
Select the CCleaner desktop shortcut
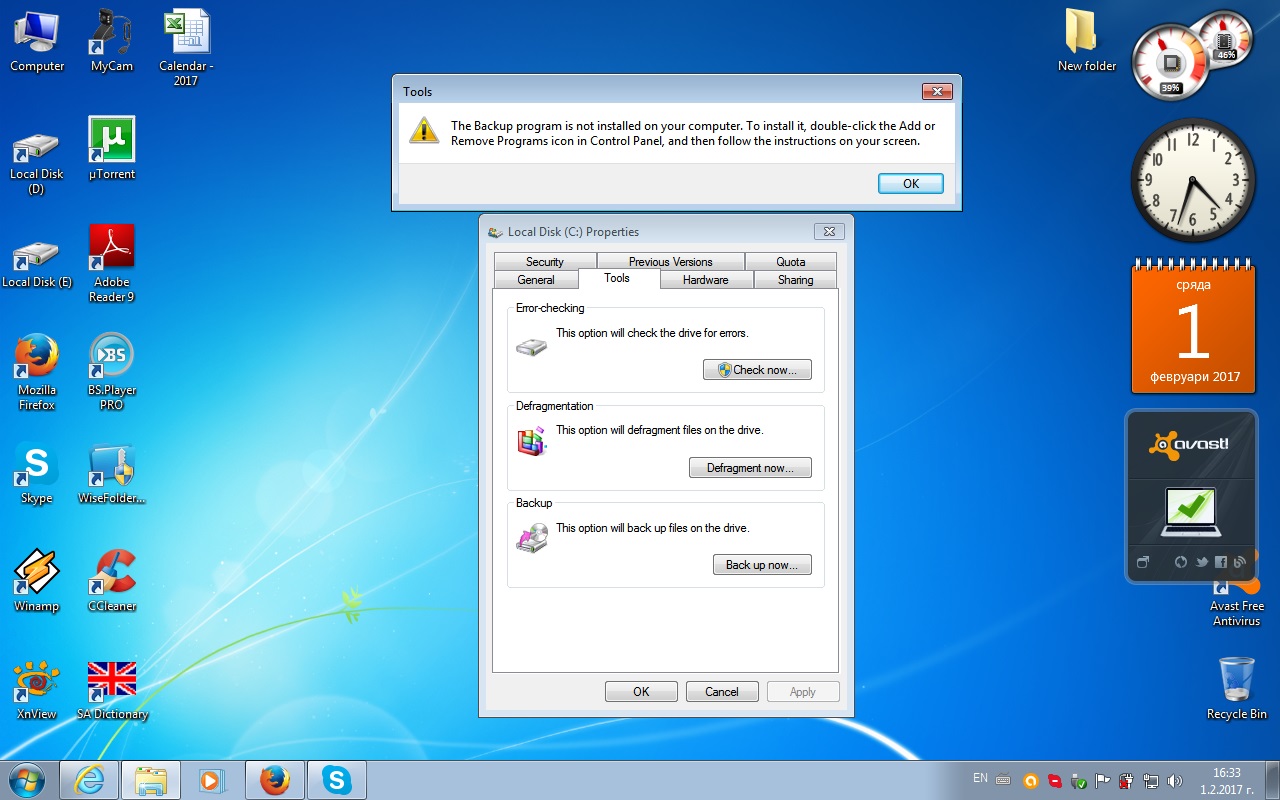[x=112, y=580]
